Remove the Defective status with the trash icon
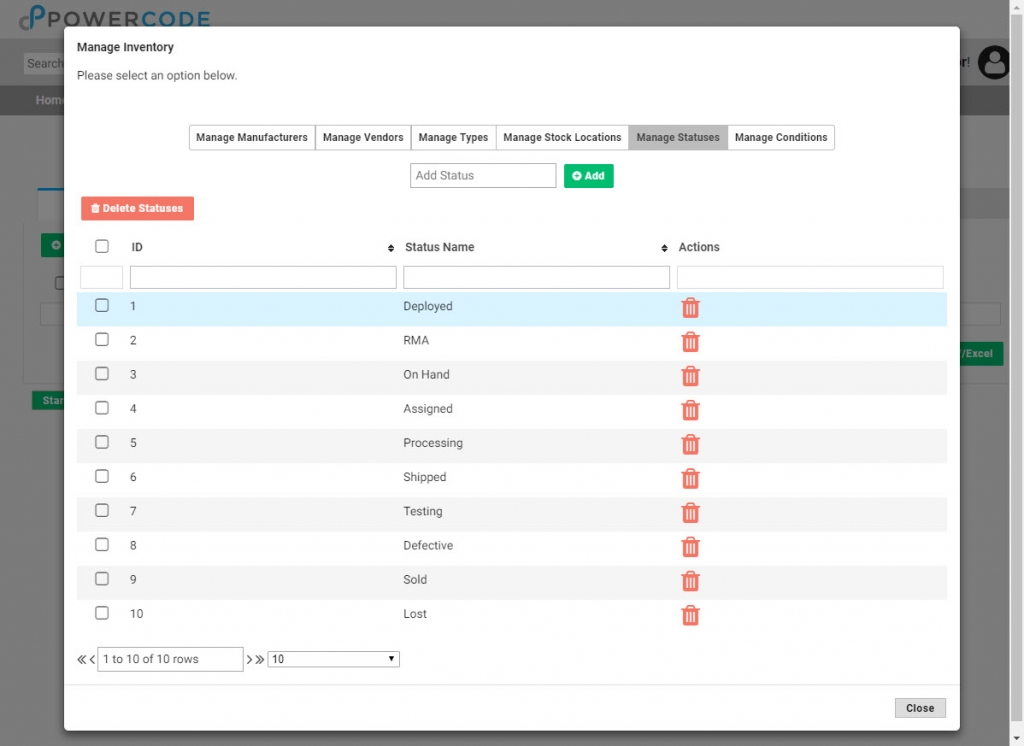Screen dimensions: 1024x746 coord(690,547)
